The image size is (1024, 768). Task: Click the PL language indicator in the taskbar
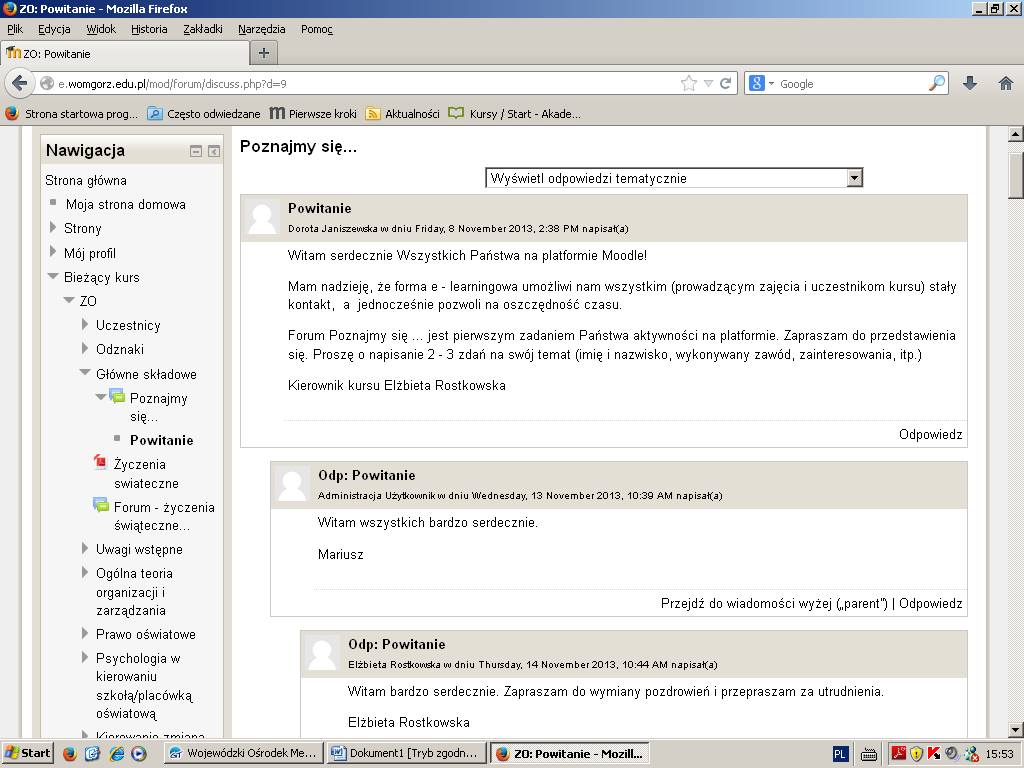coord(840,754)
